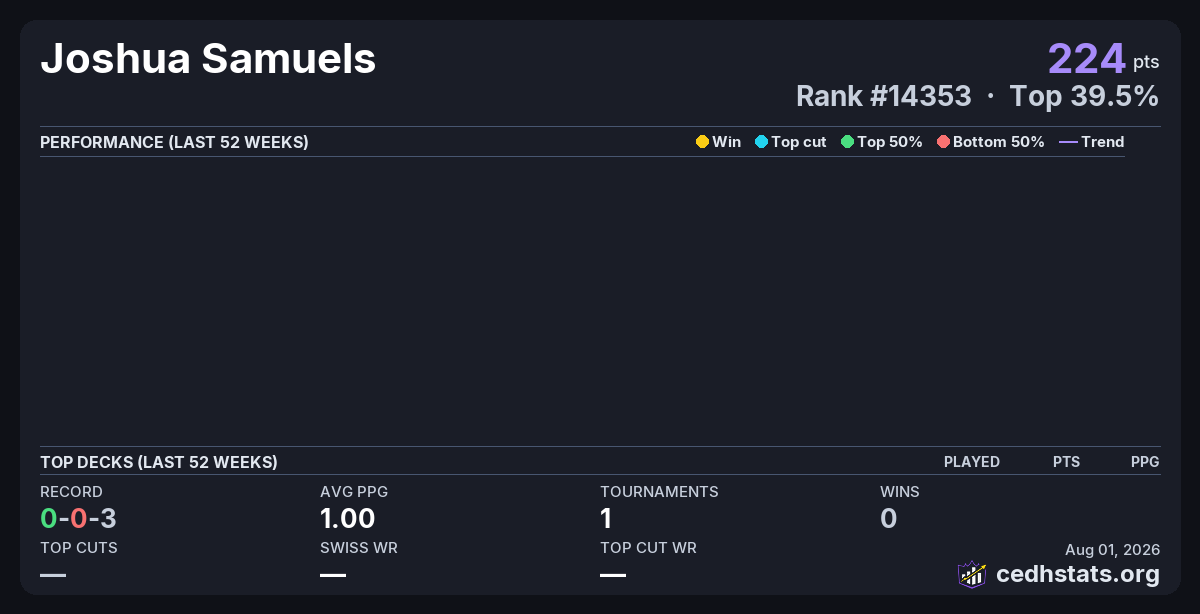
Task: Click the Aug 01, 2026 date
Action: (x=1112, y=550)
